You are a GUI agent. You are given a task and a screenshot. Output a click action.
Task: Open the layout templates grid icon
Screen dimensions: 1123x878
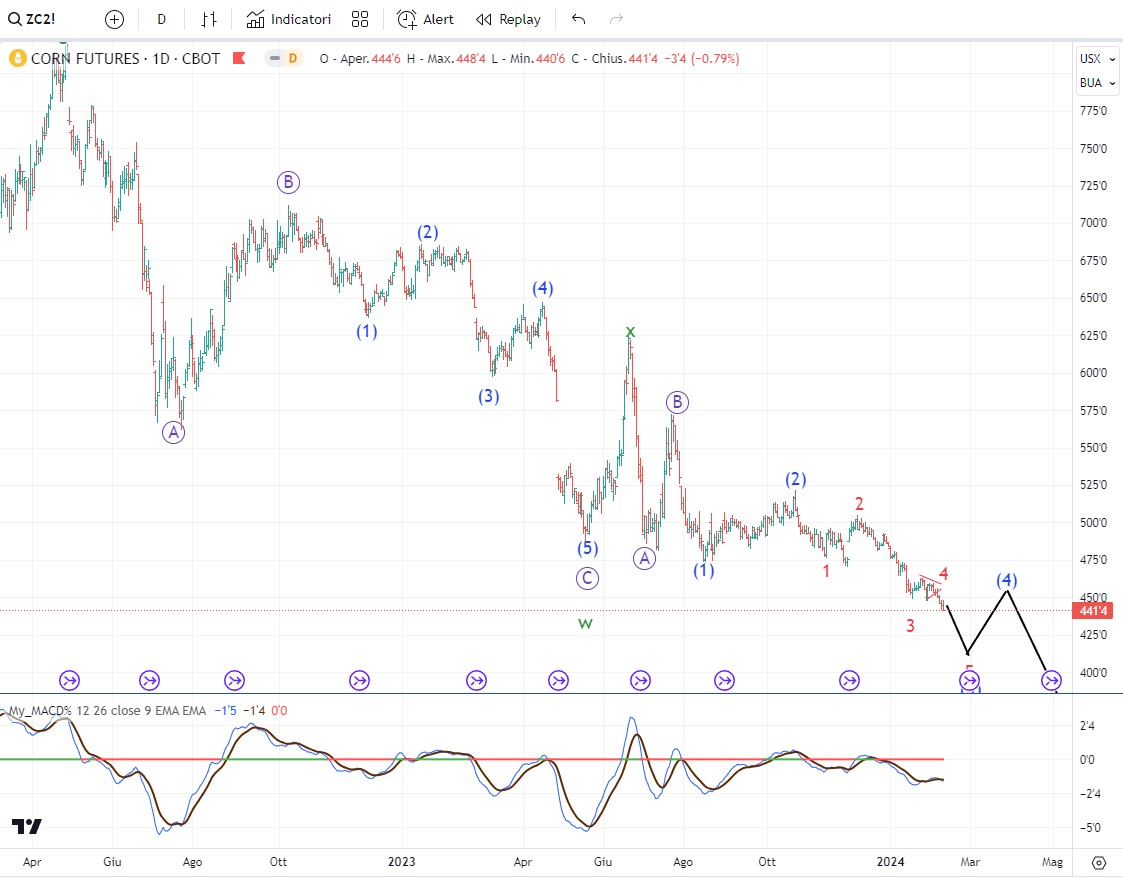(360, 19)
